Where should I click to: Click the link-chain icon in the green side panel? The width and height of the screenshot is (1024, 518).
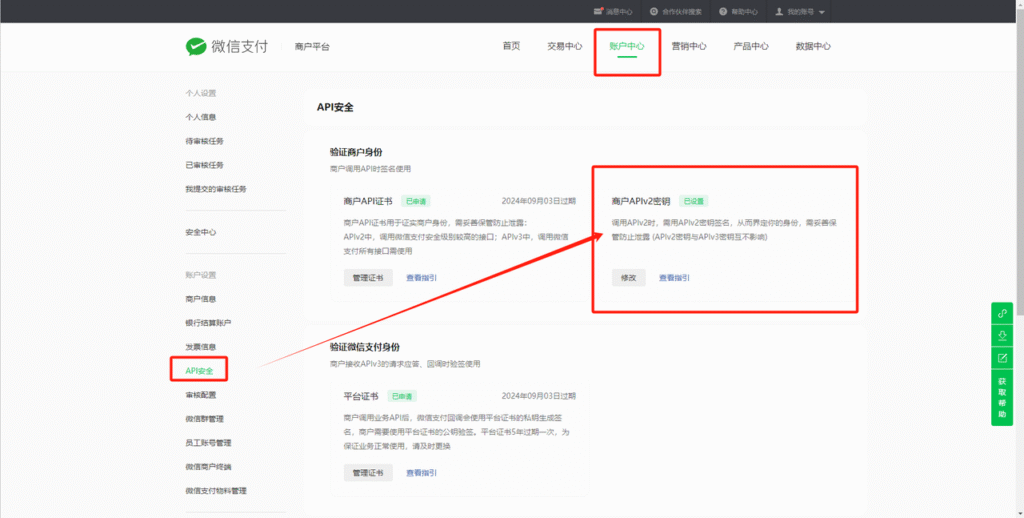(1002, 314)
